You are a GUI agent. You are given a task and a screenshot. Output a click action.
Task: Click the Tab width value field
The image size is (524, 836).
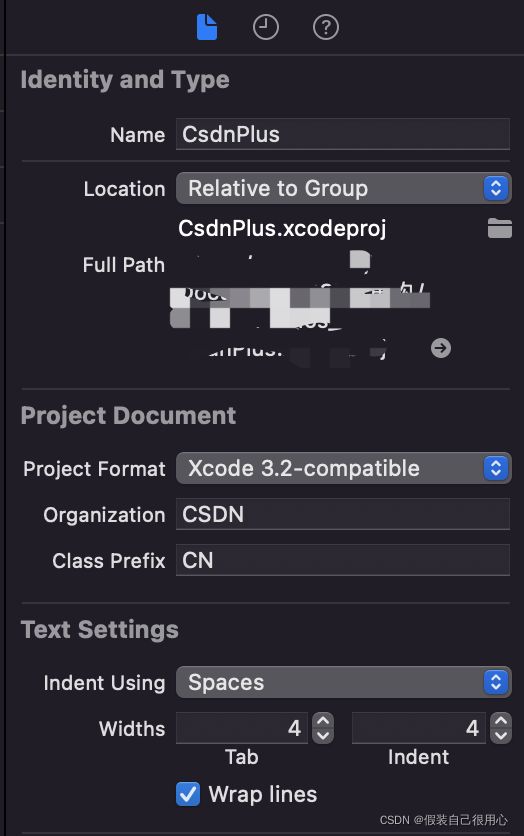tap(242, 728)
